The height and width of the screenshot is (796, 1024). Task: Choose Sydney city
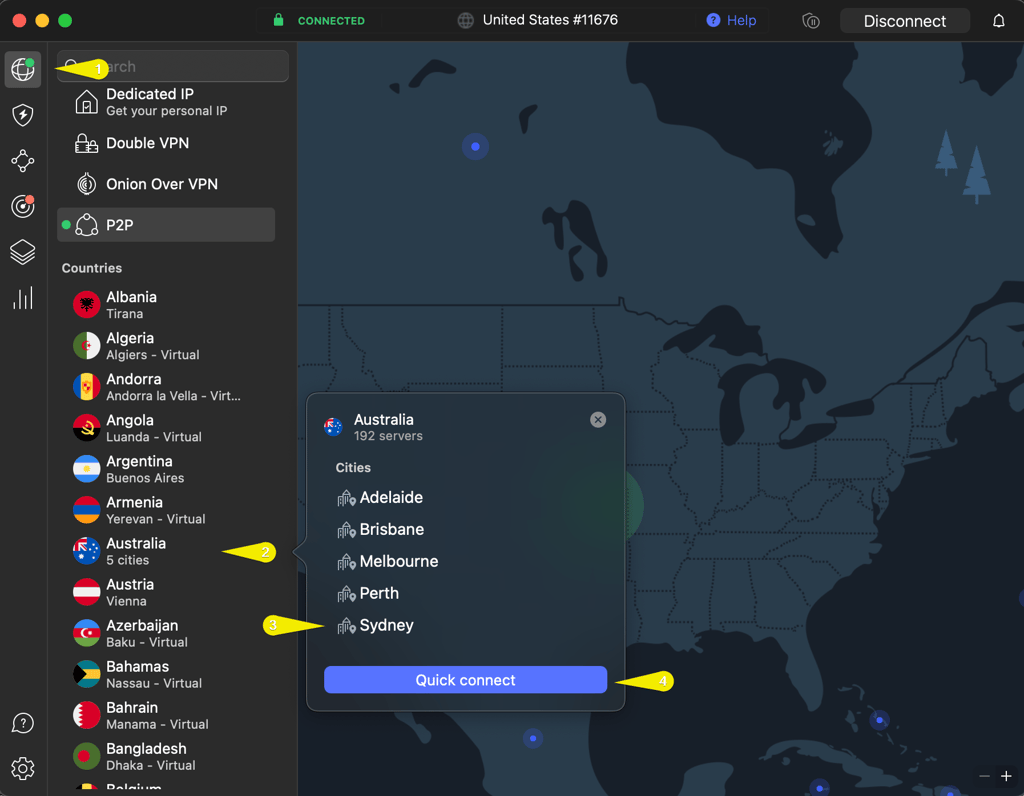click(376, 626)
